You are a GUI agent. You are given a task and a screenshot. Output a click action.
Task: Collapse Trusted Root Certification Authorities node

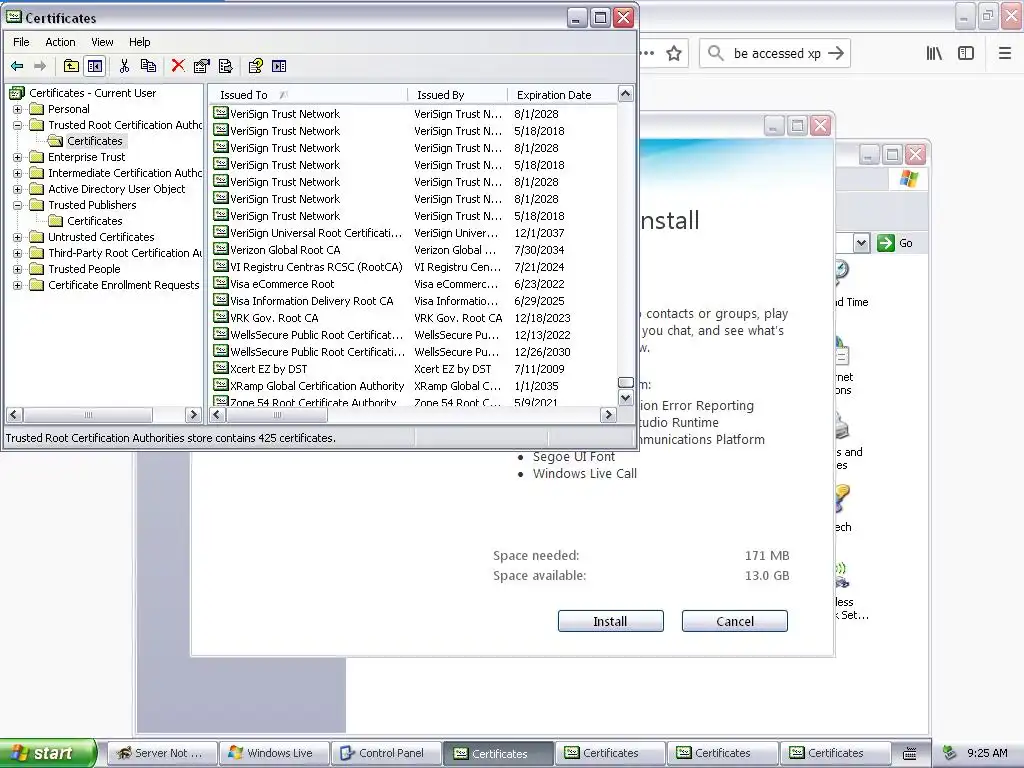tap(18, 125)
